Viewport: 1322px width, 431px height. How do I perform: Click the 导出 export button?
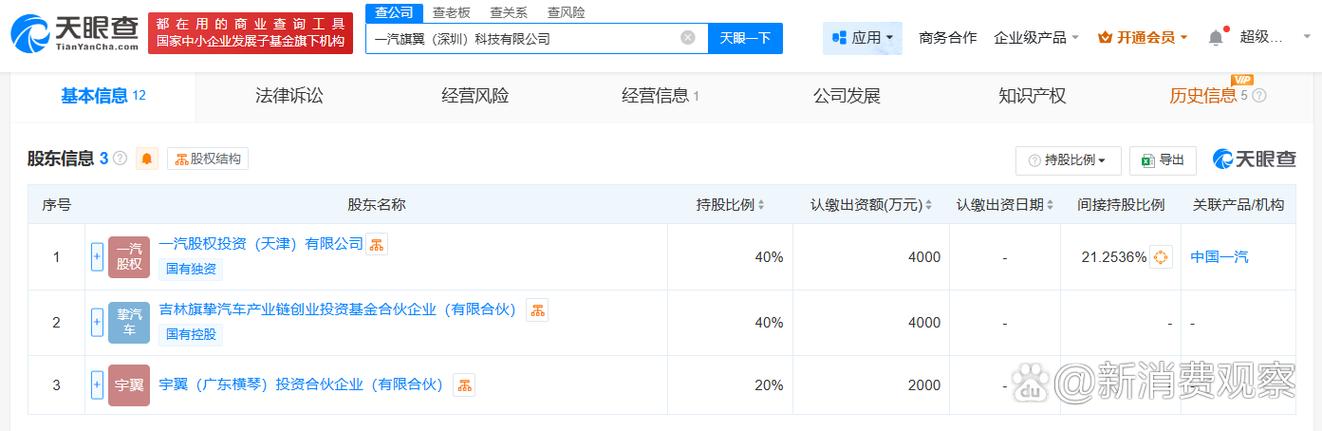(x=1163, y=160)
